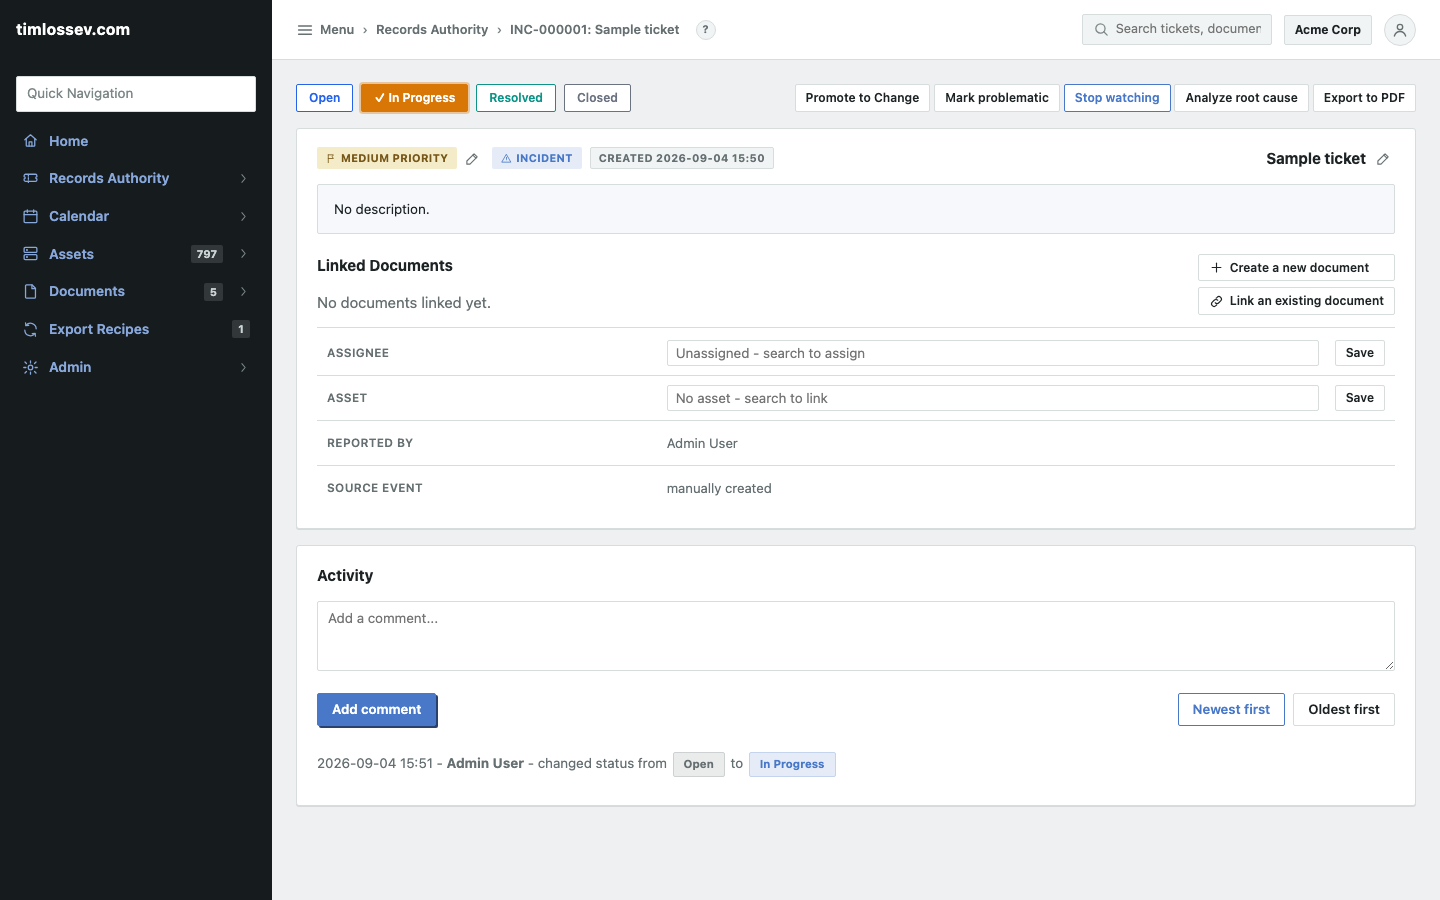Set ticket status to Open
1440x900 pixels.
coord(324,98)
